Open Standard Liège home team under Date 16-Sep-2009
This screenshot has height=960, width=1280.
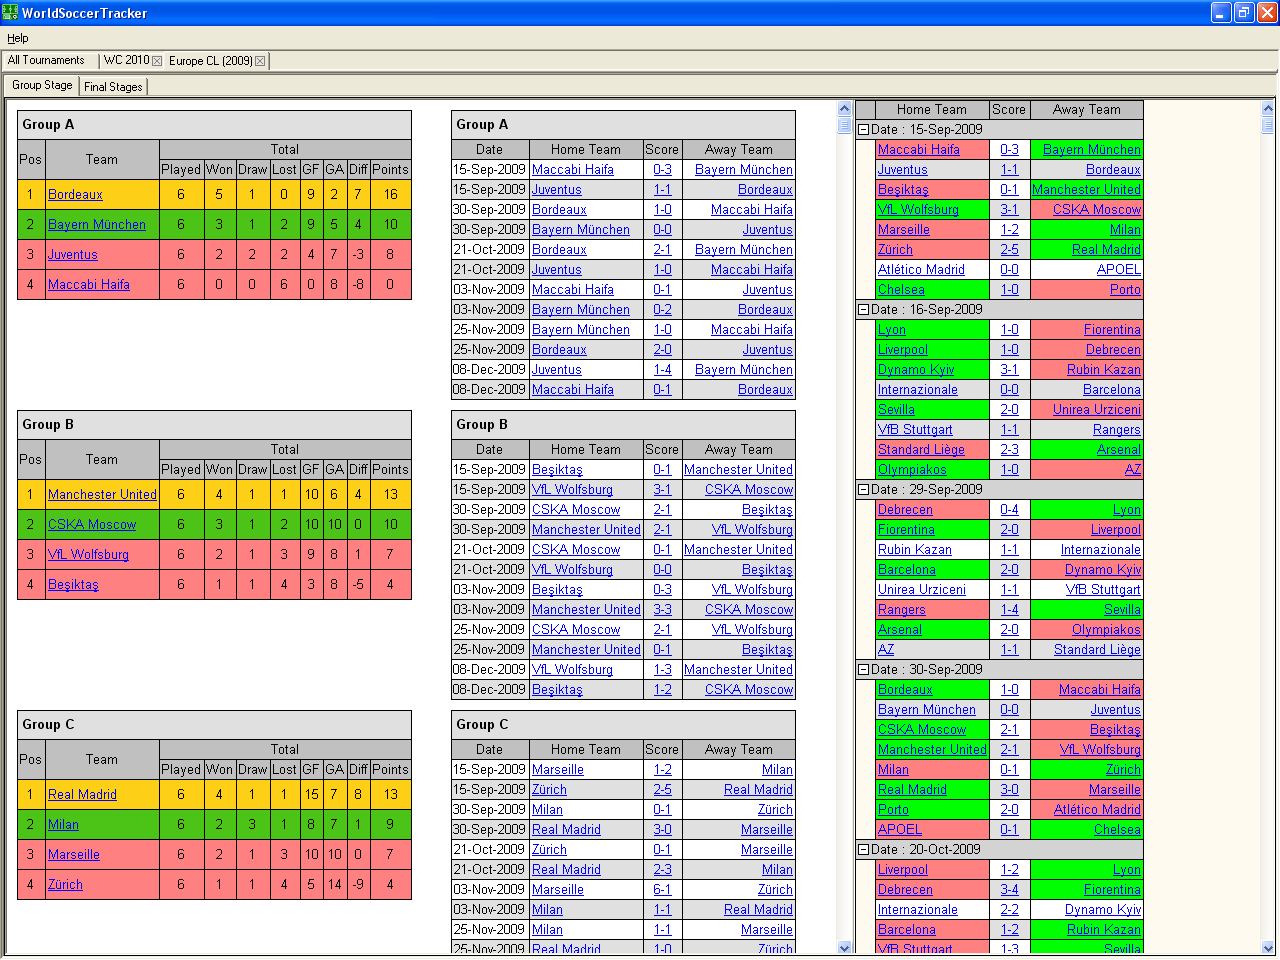tap(921, 450)
